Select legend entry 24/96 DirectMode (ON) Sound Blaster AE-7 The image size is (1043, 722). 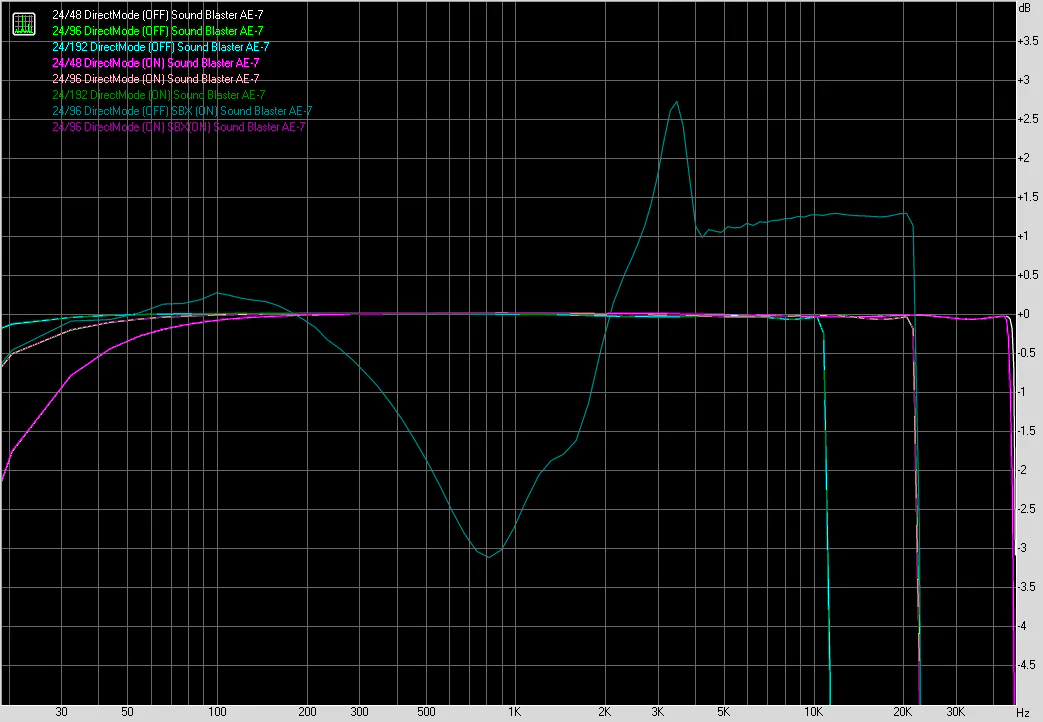coord(156,79)
